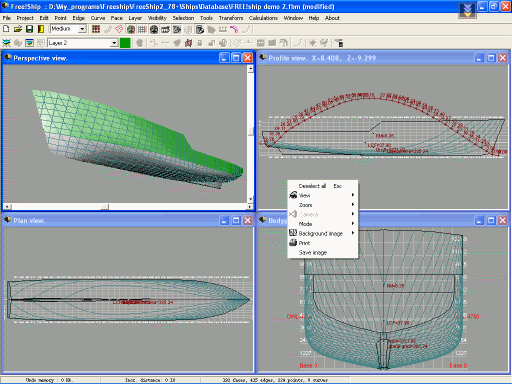This screenshot has width=512, height=384.
Task: Open the Project menu
Action: coord(25,18)
